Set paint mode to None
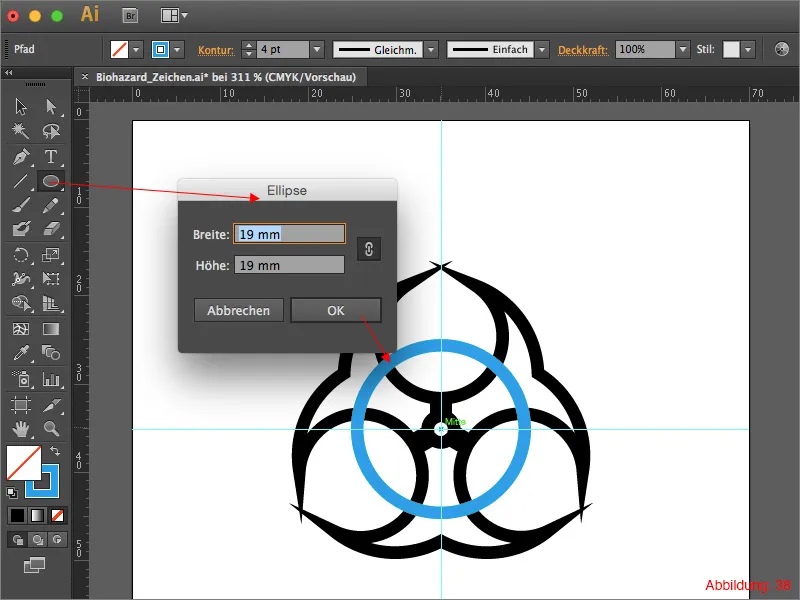 pyautogui.click(x=57, y=515)
